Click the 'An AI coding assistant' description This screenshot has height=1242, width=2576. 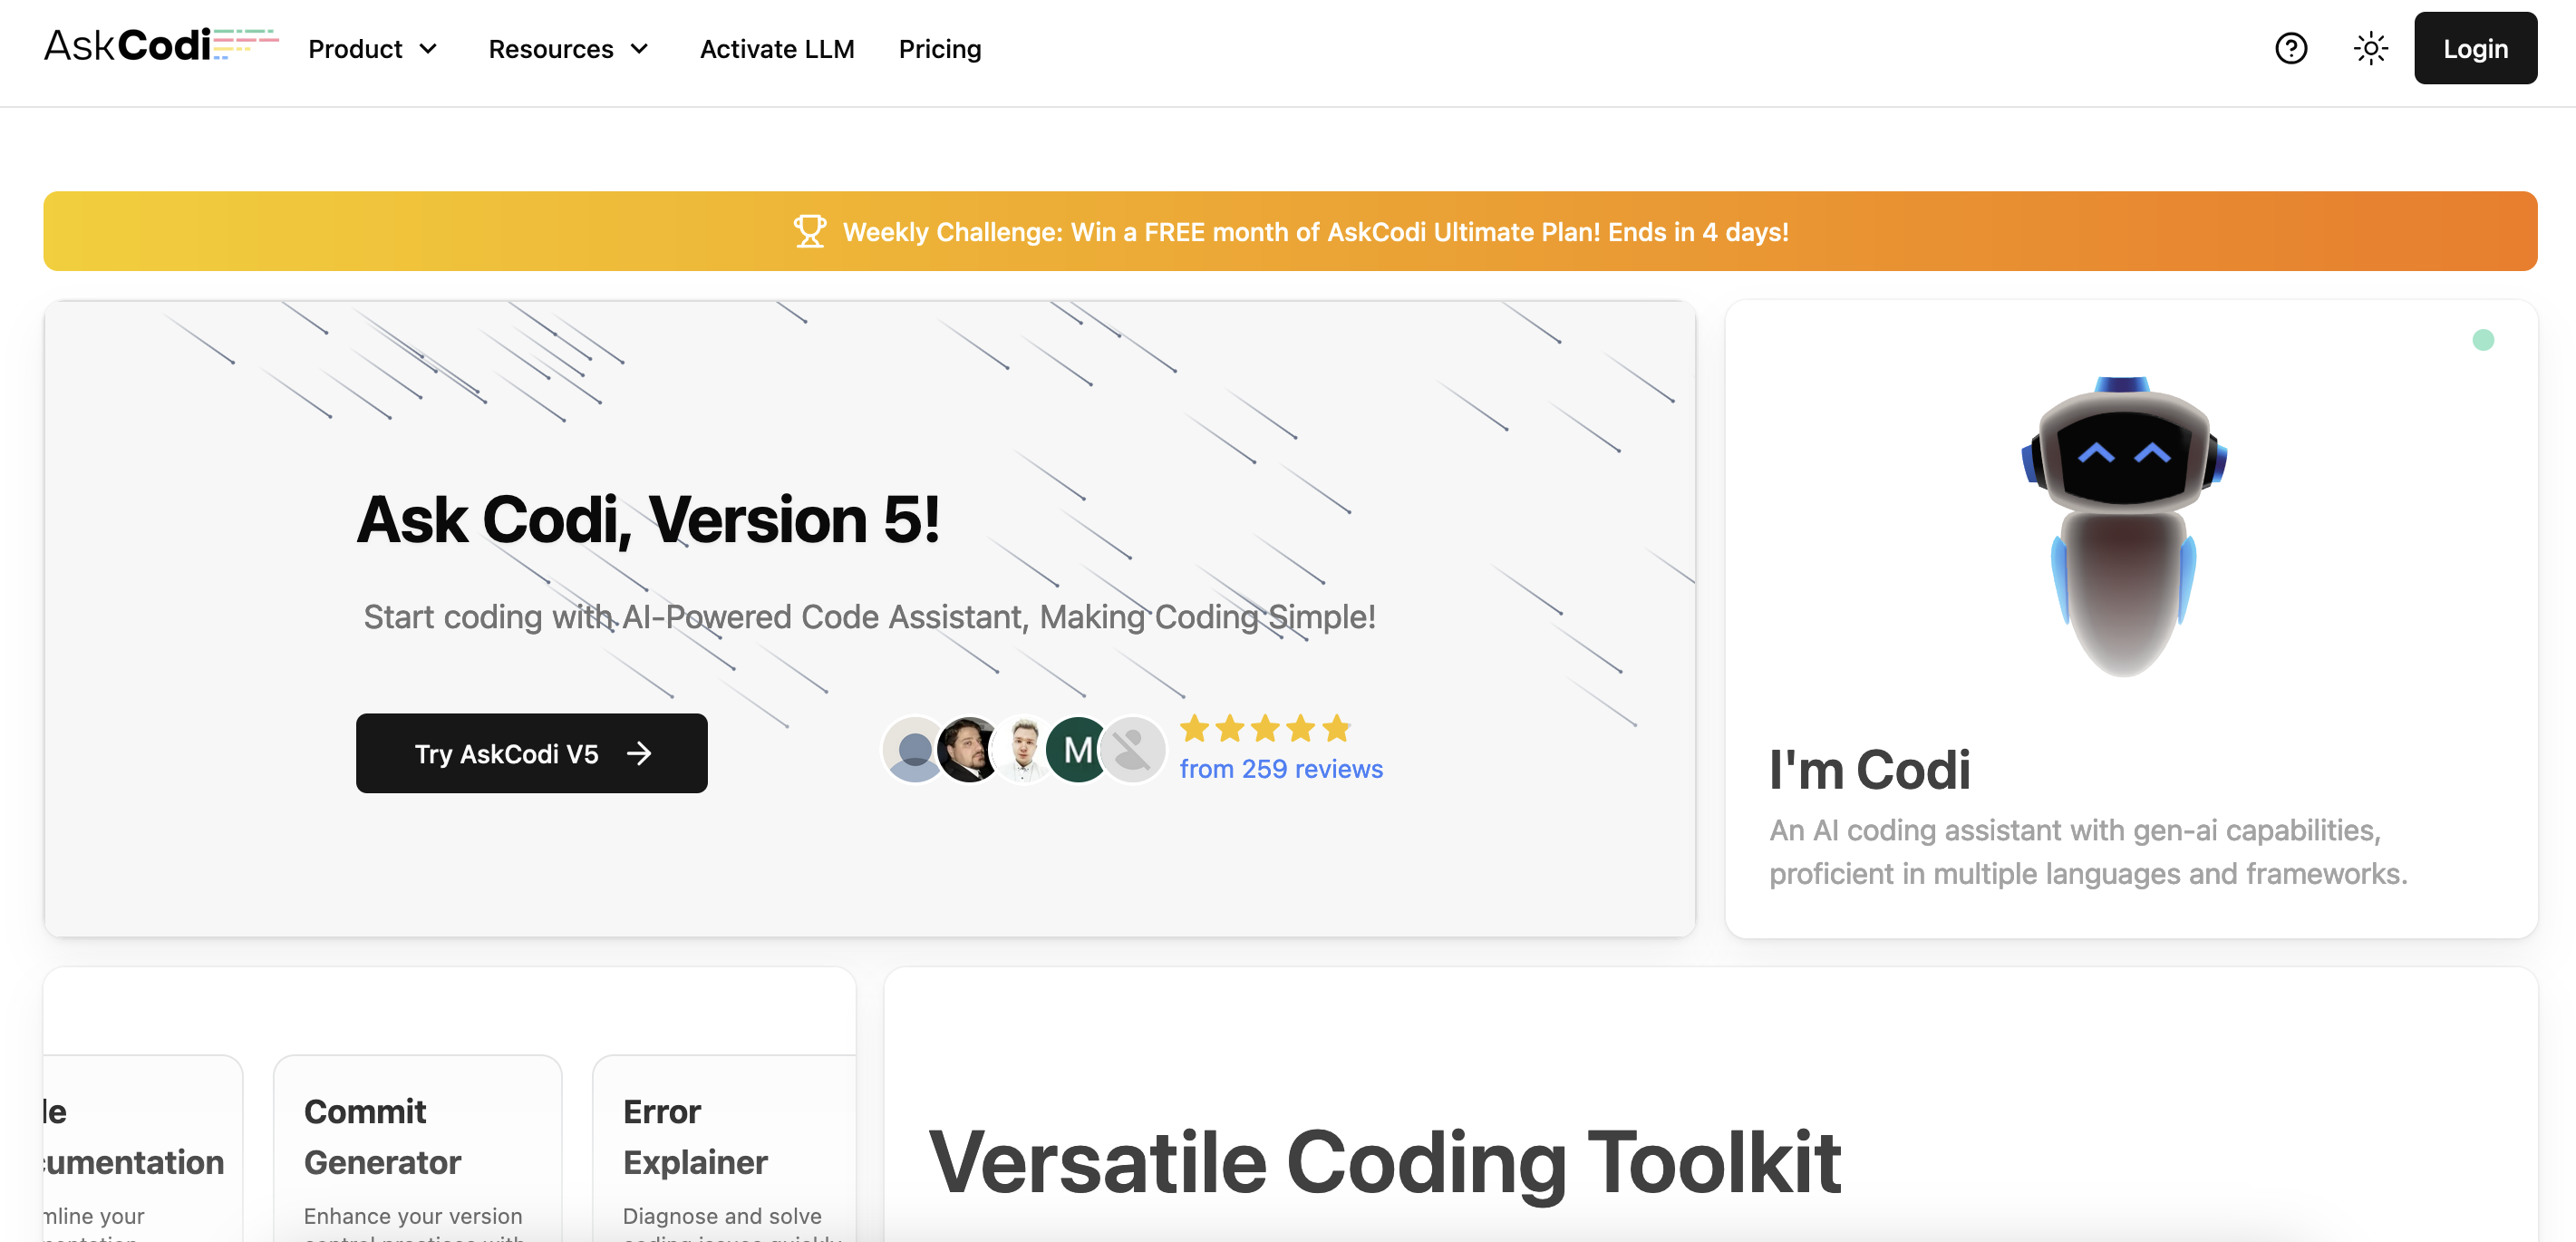pyautogui.click(x=2088, y=851)
